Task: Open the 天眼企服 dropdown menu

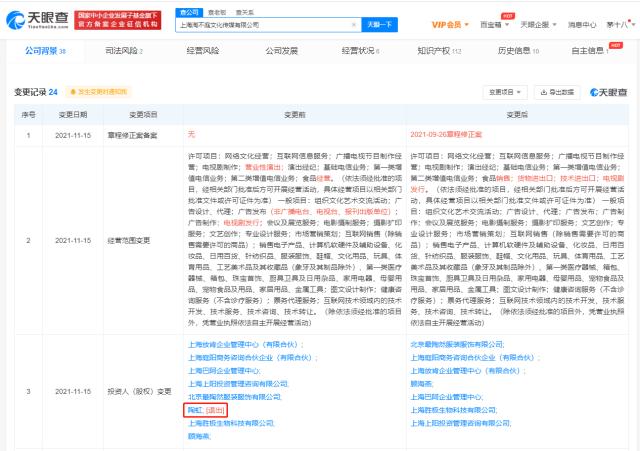Action: point(538,25)
